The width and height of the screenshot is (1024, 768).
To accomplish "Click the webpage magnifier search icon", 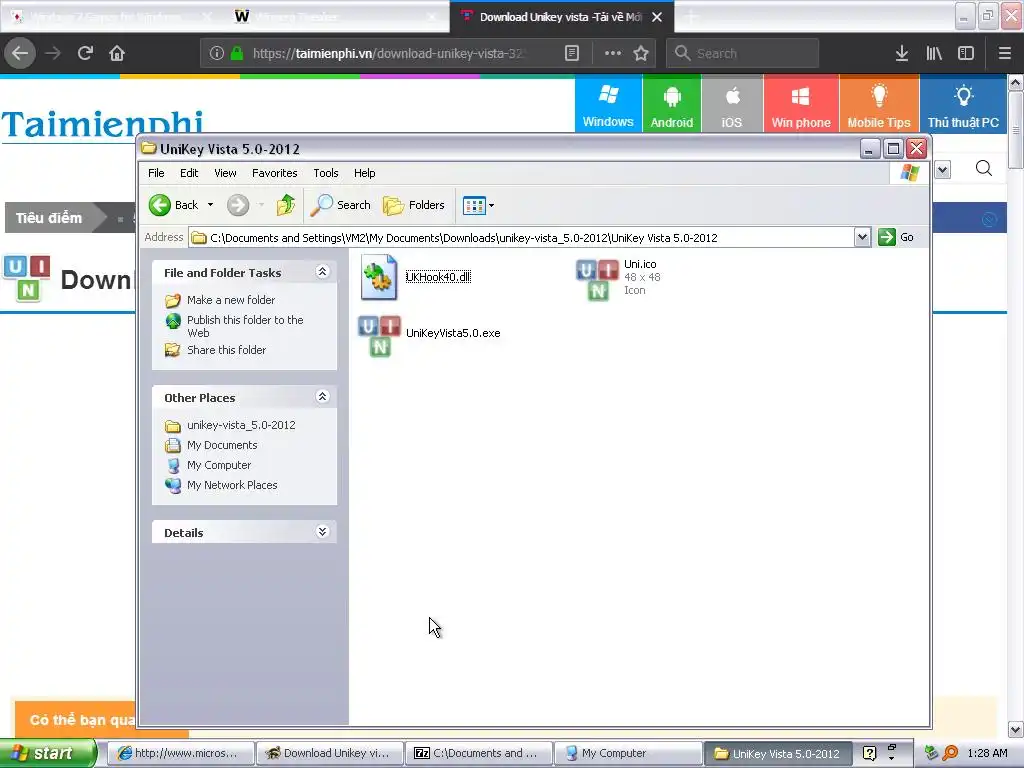I will [x=984, y=168].
